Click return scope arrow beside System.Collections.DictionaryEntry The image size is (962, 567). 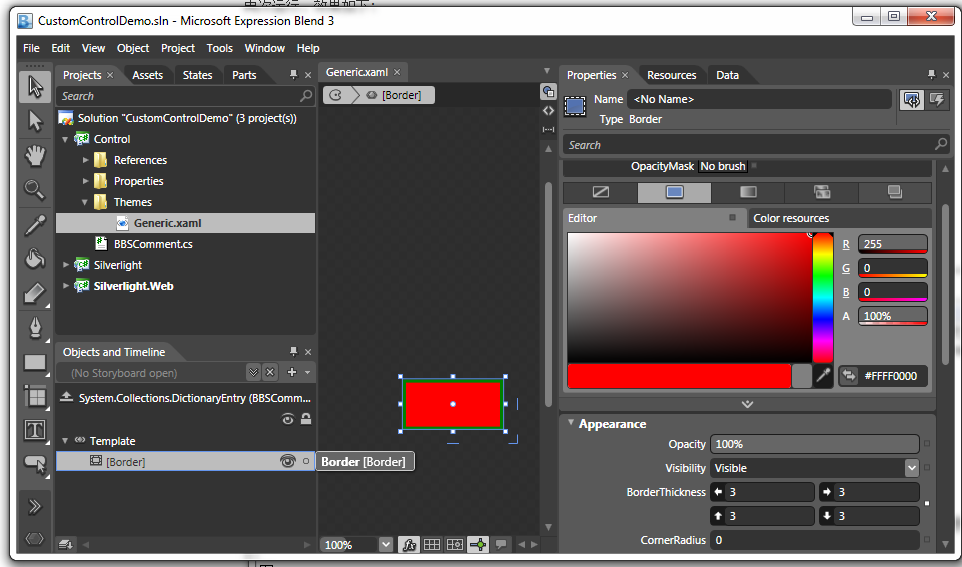click(66, 398)
